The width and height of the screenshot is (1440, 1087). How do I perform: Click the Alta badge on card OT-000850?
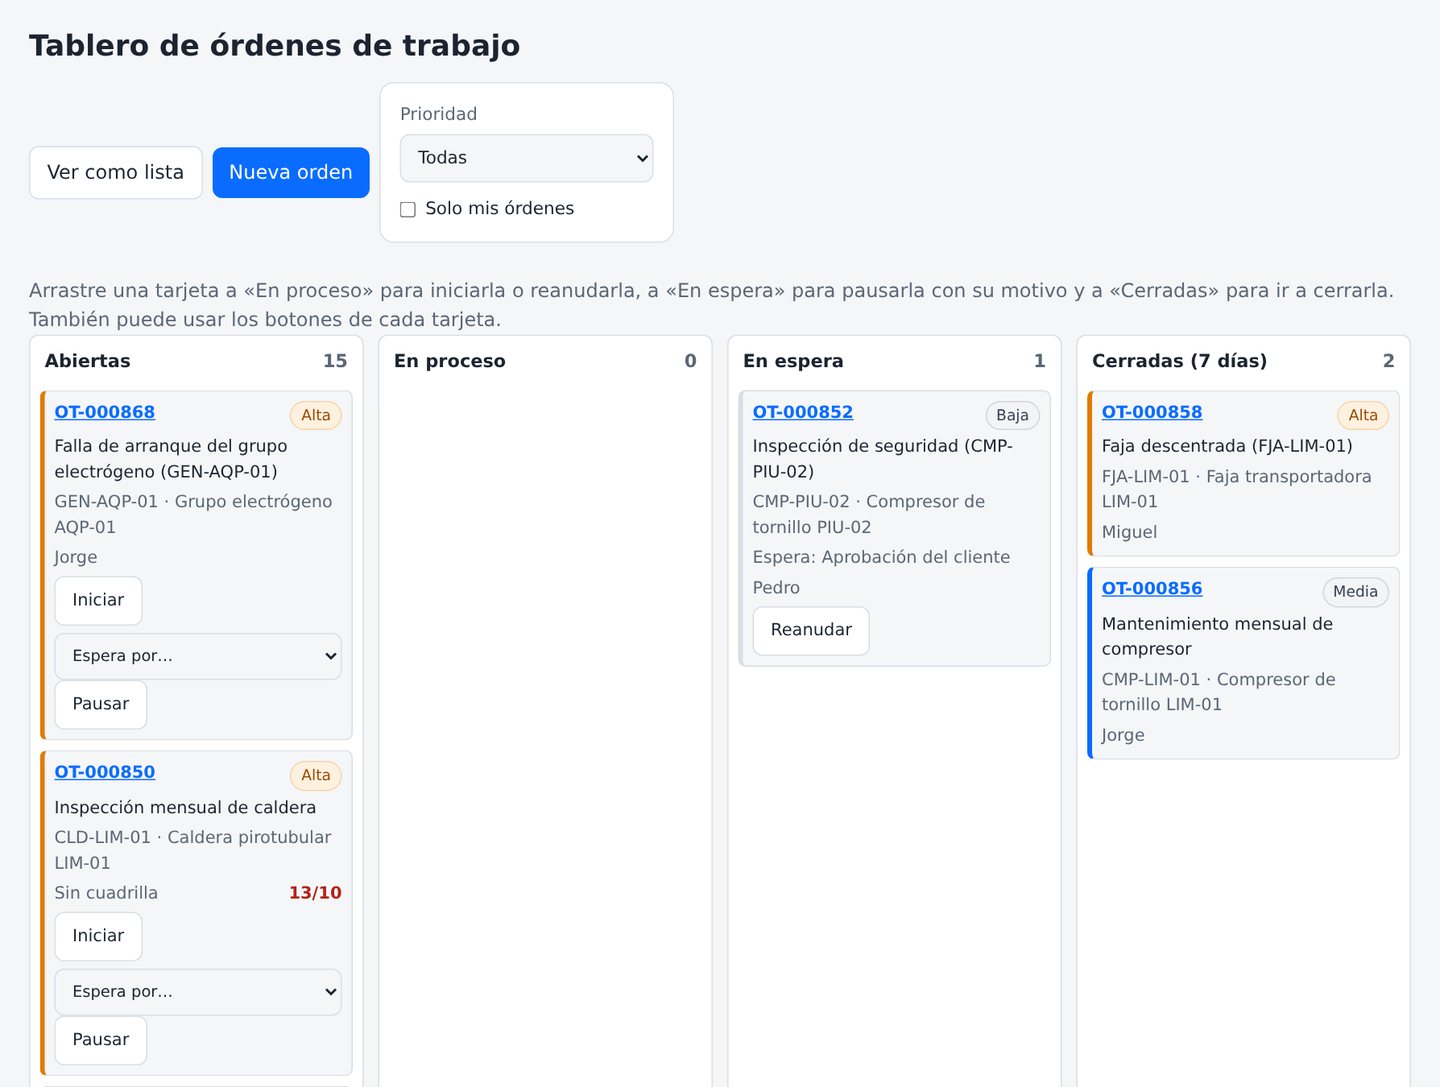[x=316, y=775]
